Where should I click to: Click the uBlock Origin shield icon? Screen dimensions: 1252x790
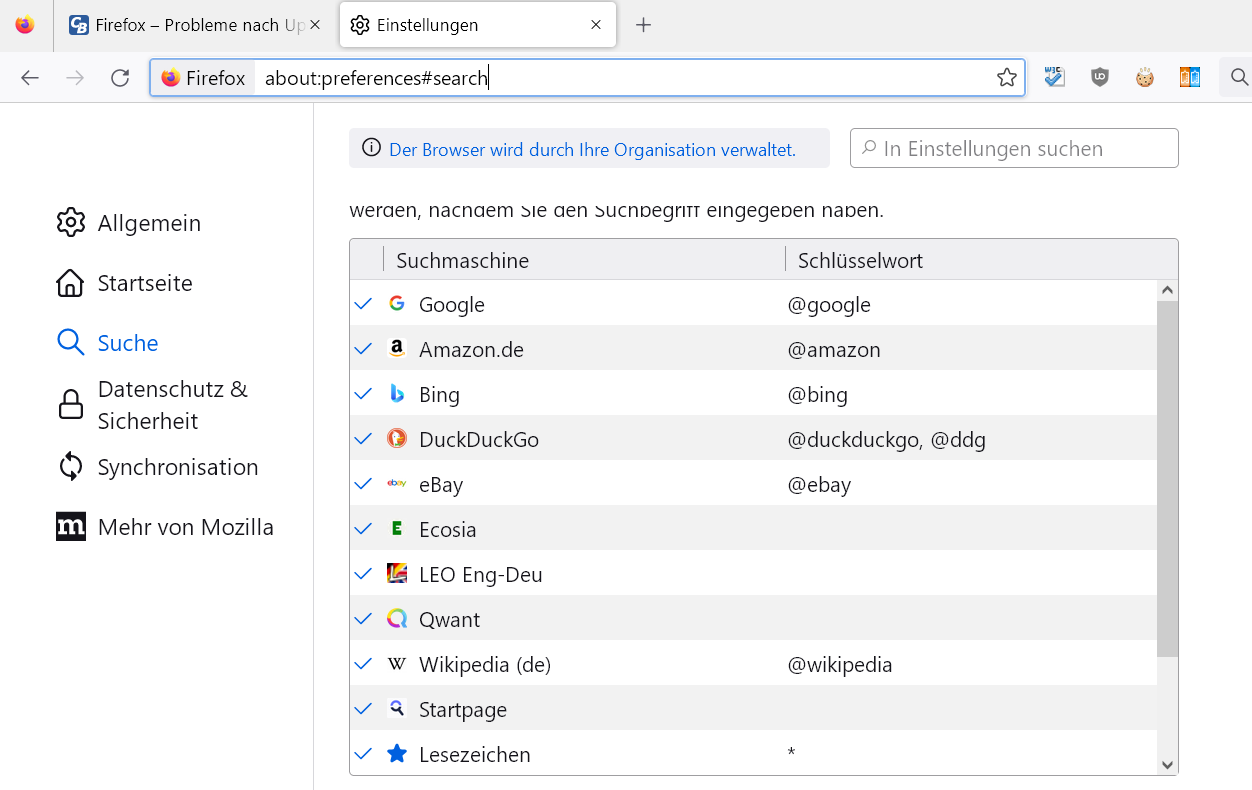1100,77
